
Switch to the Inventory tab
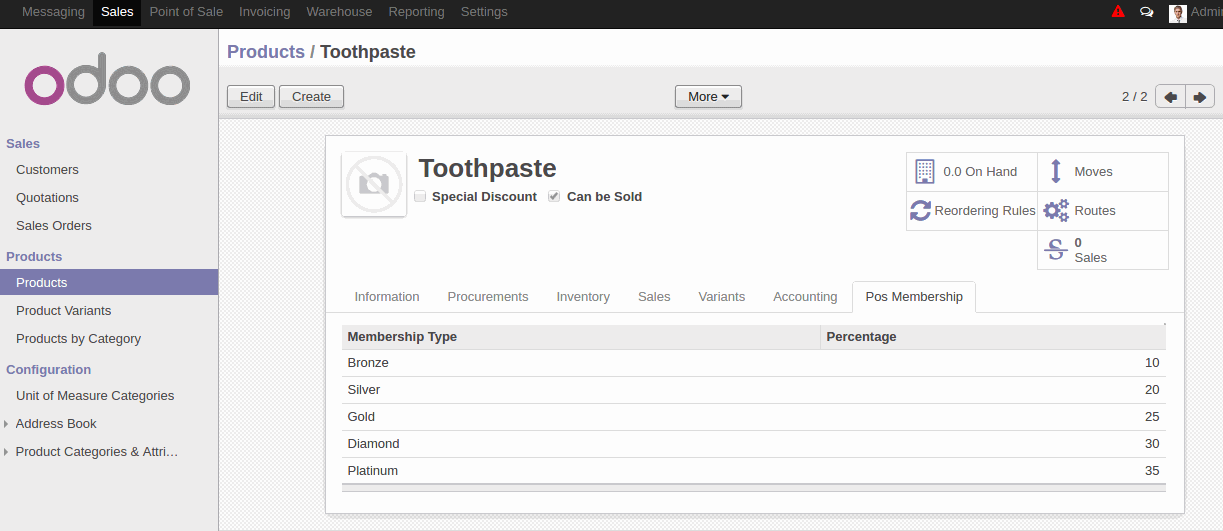point(583,297)
